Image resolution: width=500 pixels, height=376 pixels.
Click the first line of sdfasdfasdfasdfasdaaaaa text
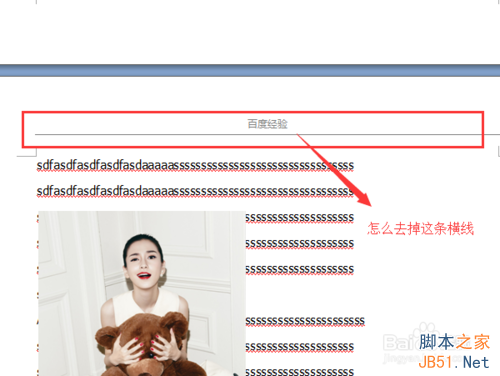coord(195,165)
